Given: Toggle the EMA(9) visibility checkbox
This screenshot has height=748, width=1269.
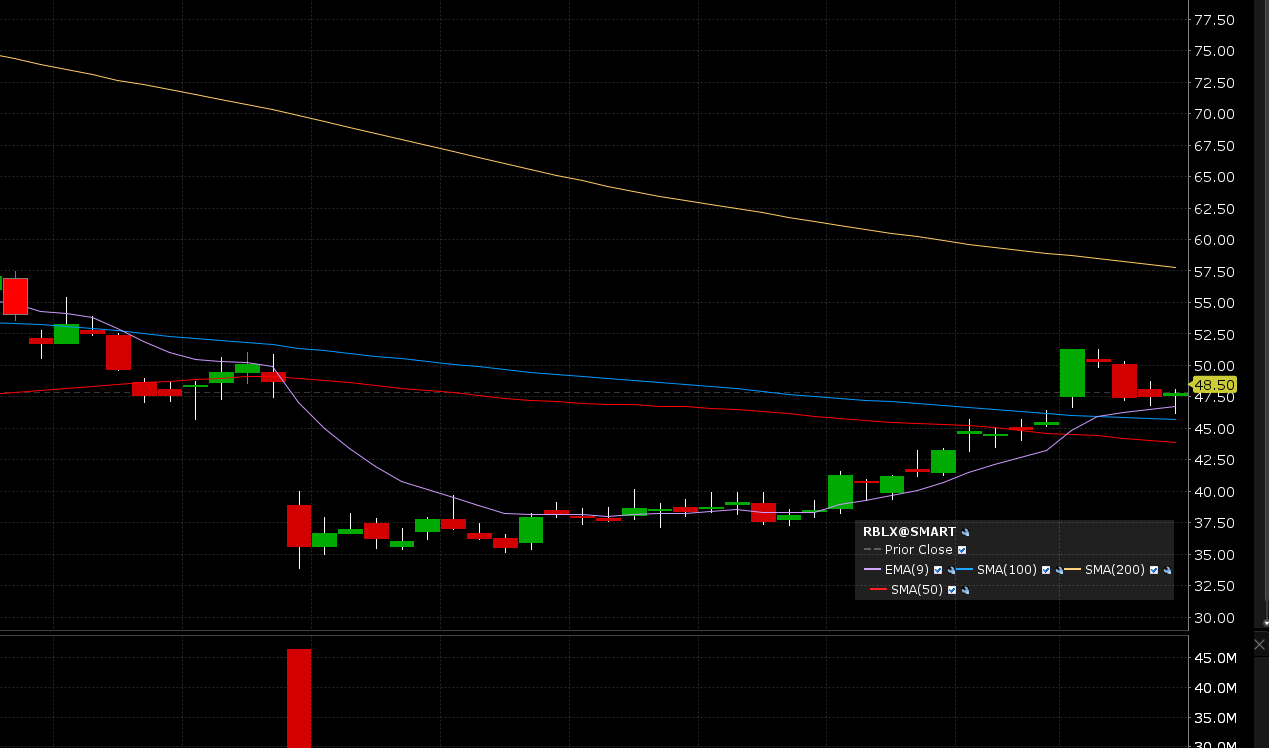Looking at the screenshot, I should click(938, 570).
